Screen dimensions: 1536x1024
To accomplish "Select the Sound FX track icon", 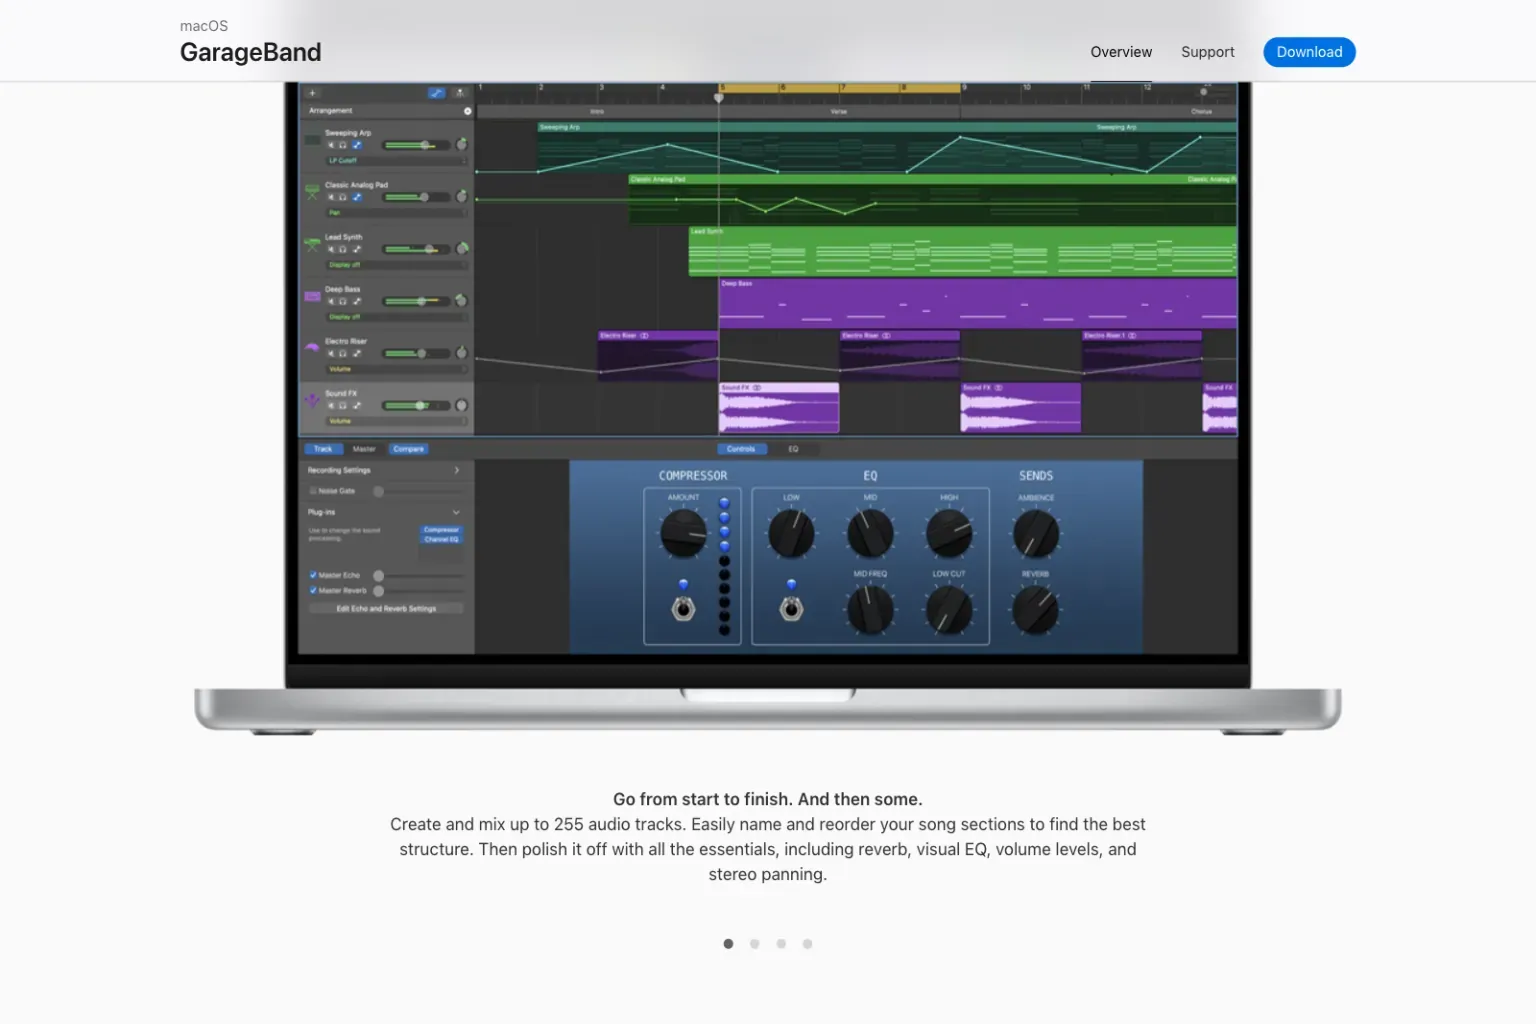I will tap(312, 401).
